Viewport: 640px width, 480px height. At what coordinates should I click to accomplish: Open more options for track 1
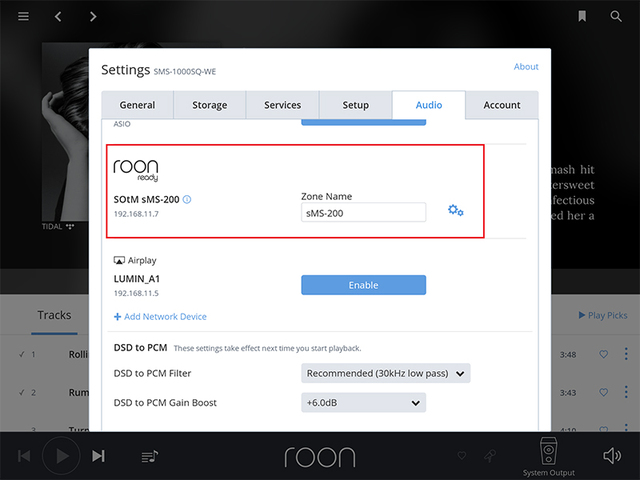pos(626,354)
